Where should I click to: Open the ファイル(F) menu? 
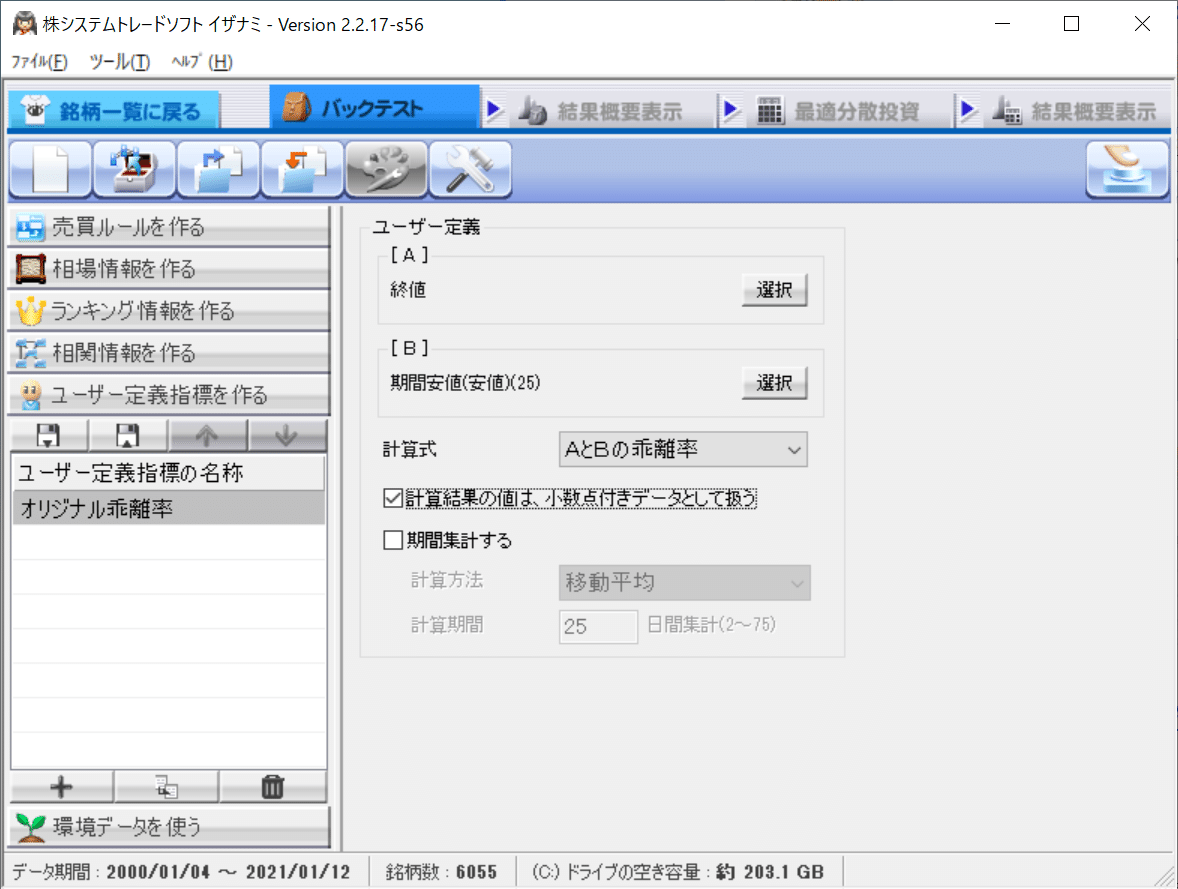(x=39, y=62)
